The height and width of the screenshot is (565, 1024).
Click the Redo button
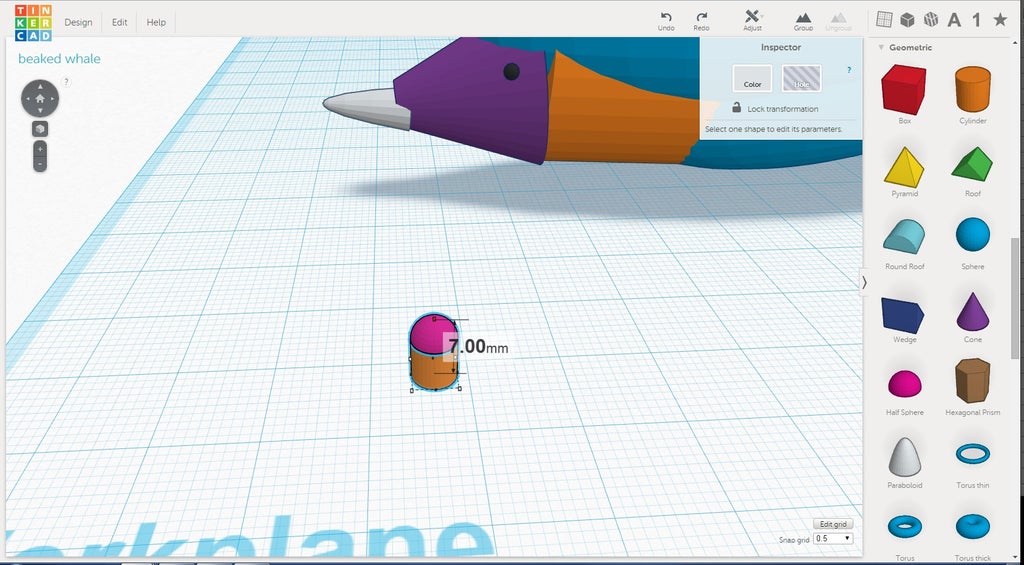[701, 21]
